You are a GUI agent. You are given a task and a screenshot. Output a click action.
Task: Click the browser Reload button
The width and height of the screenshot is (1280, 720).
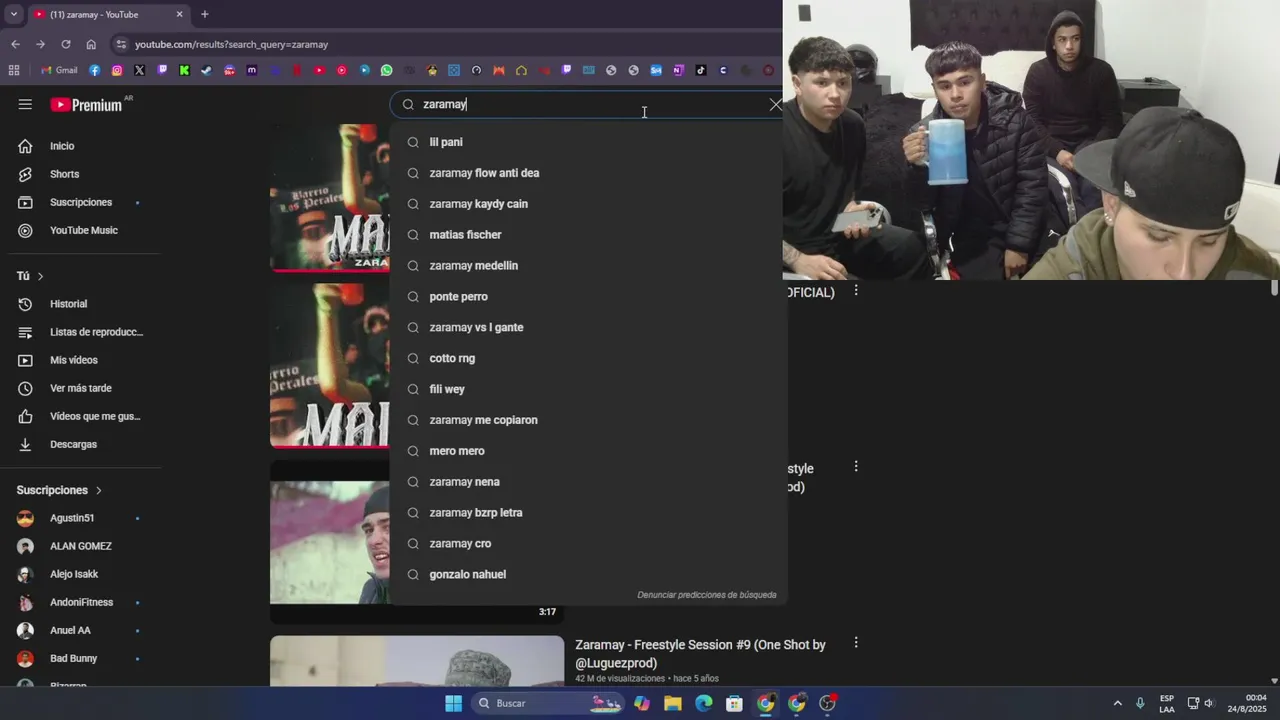pos(66,44)
